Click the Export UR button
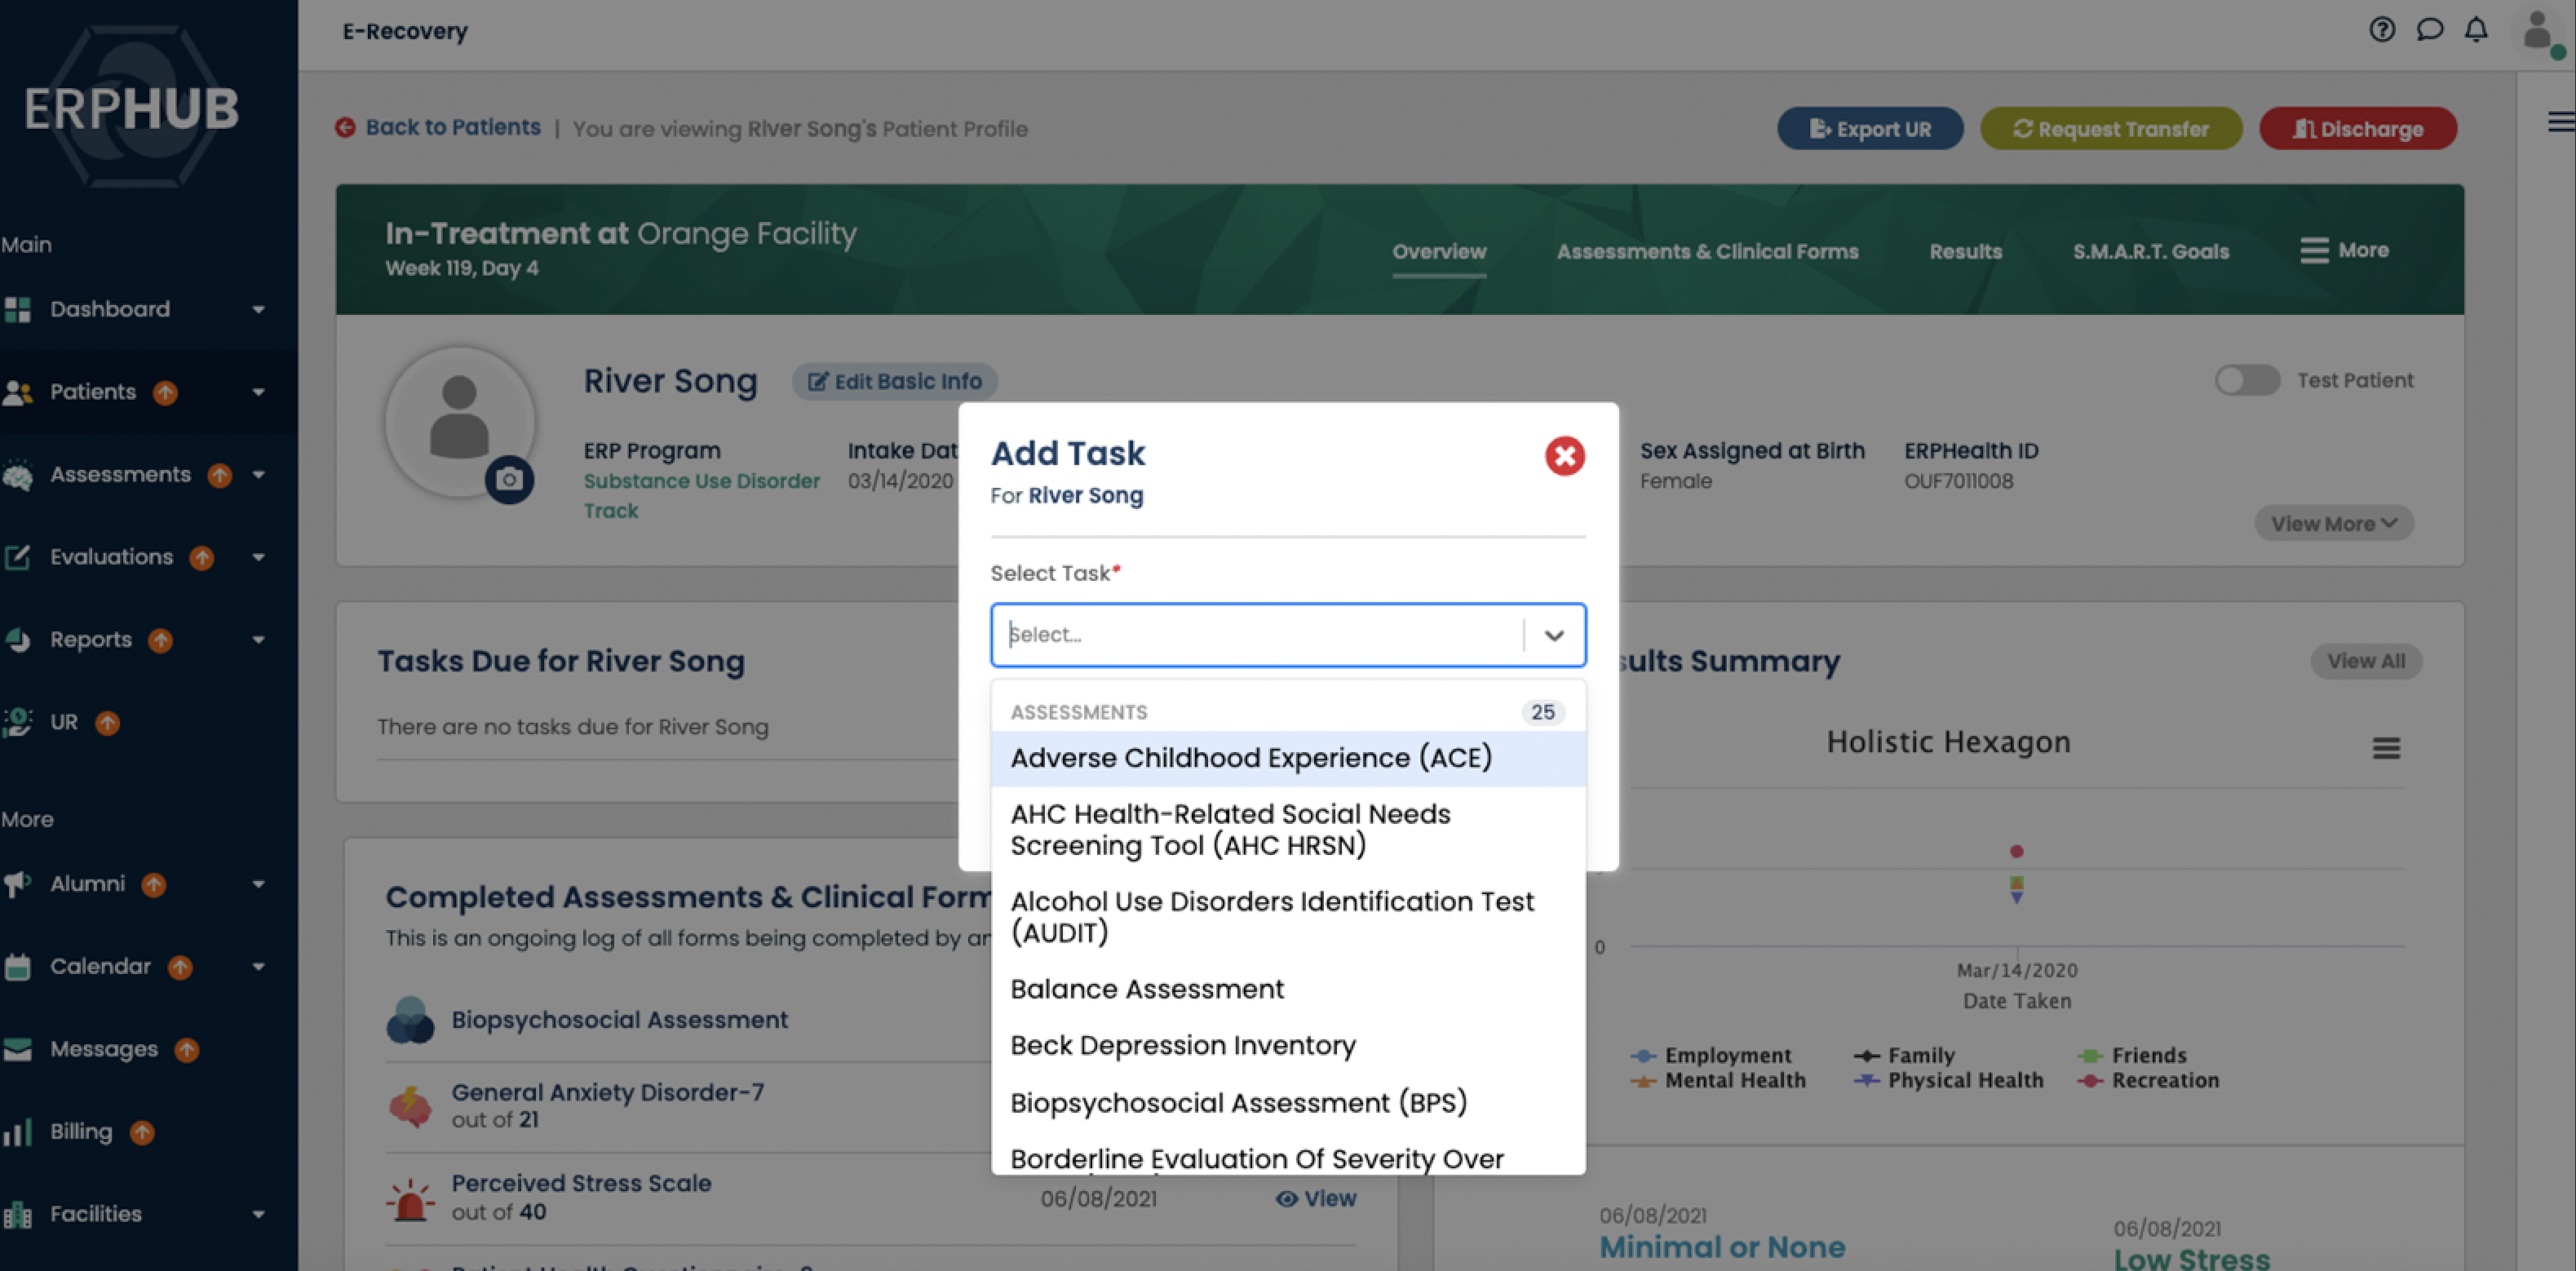 point(1869,129)
